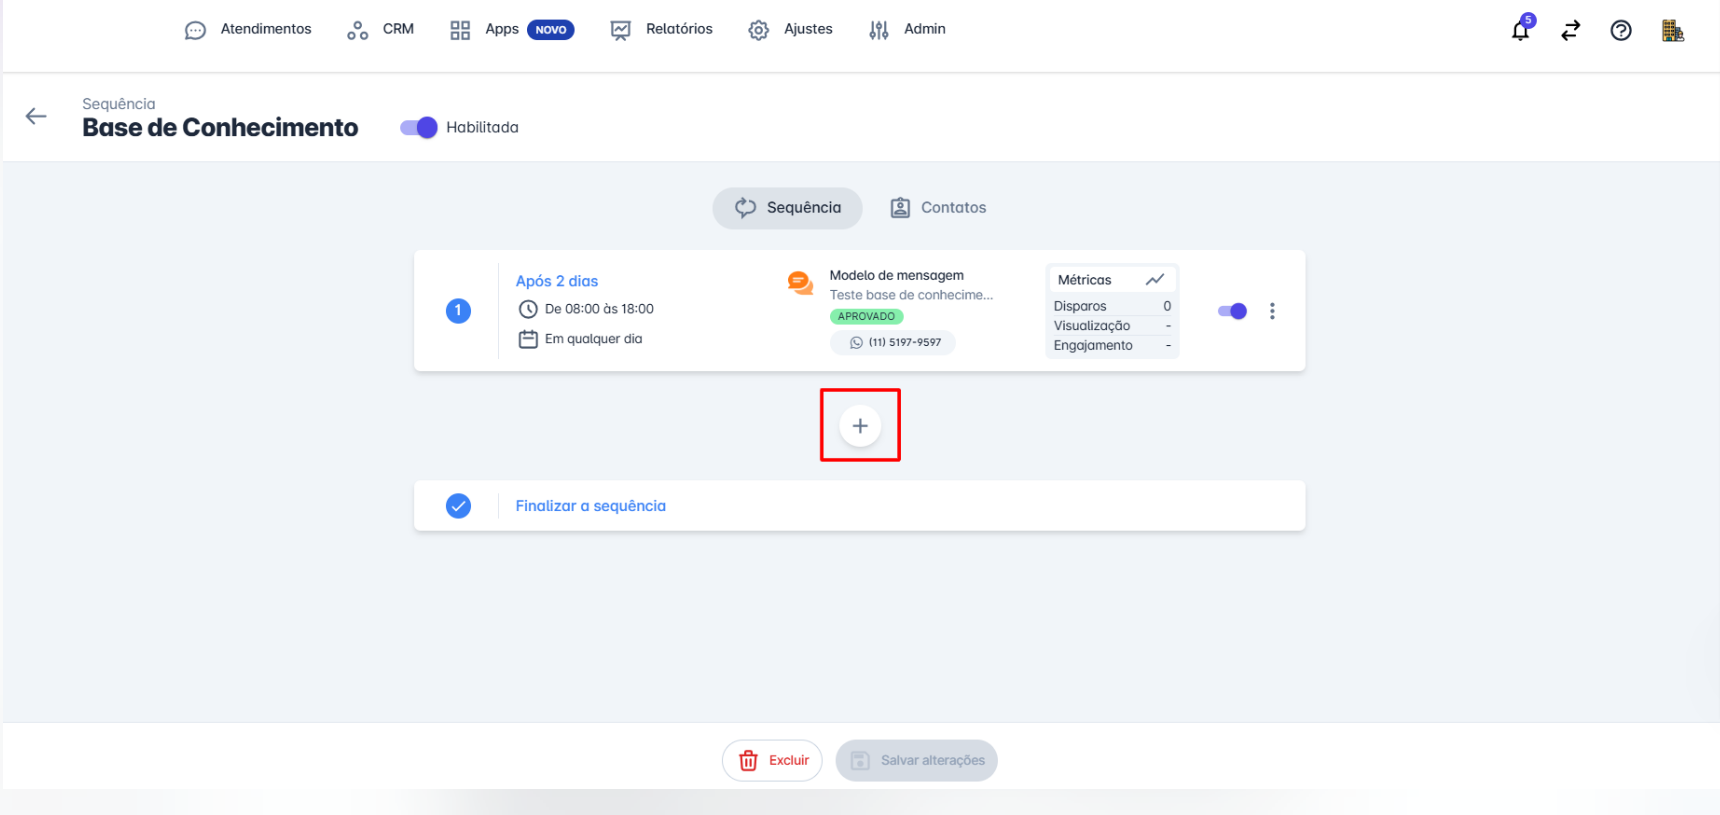Click the Métricas chart icon
This screenshot has width=1720, height=815.
coord(1154,280)
